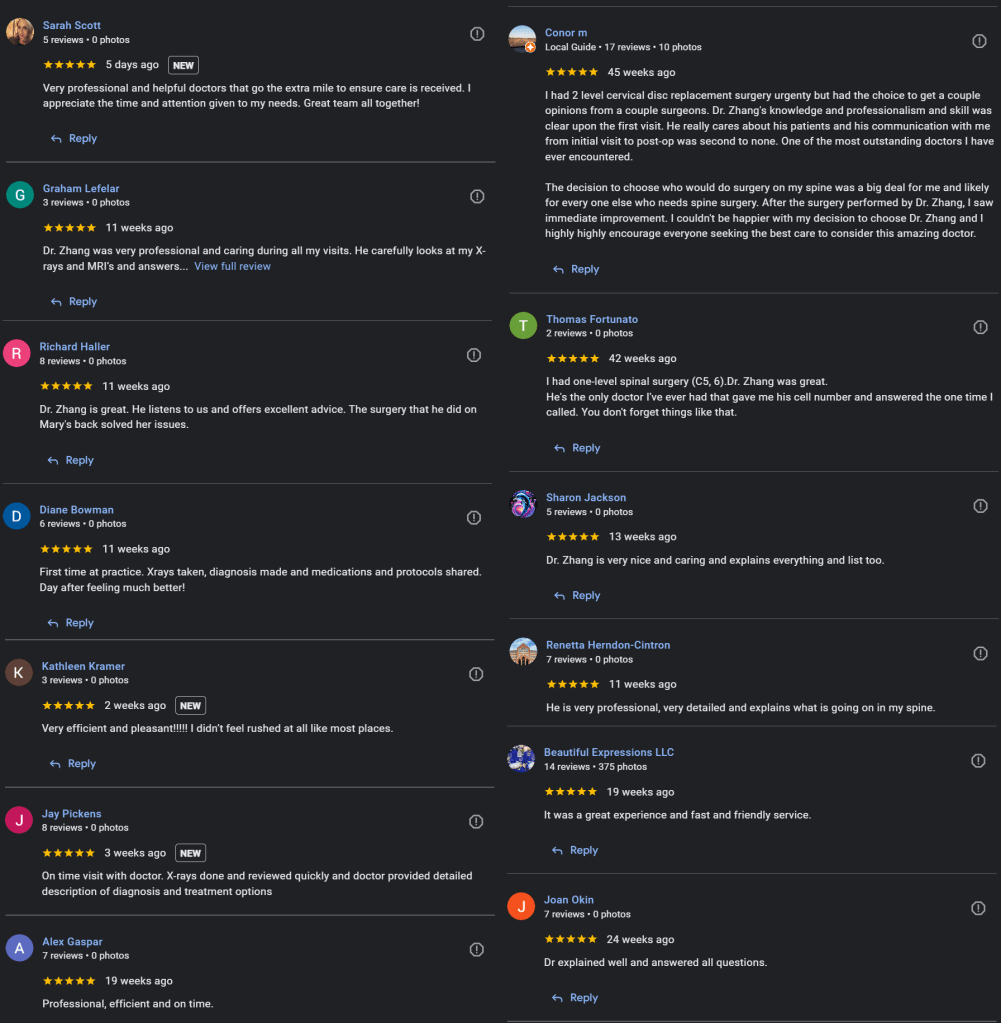Open Jay Pickens' reviewer profile name
Image resolution: width=1001 pixels, height=1023 pixels.
point(71,814)
